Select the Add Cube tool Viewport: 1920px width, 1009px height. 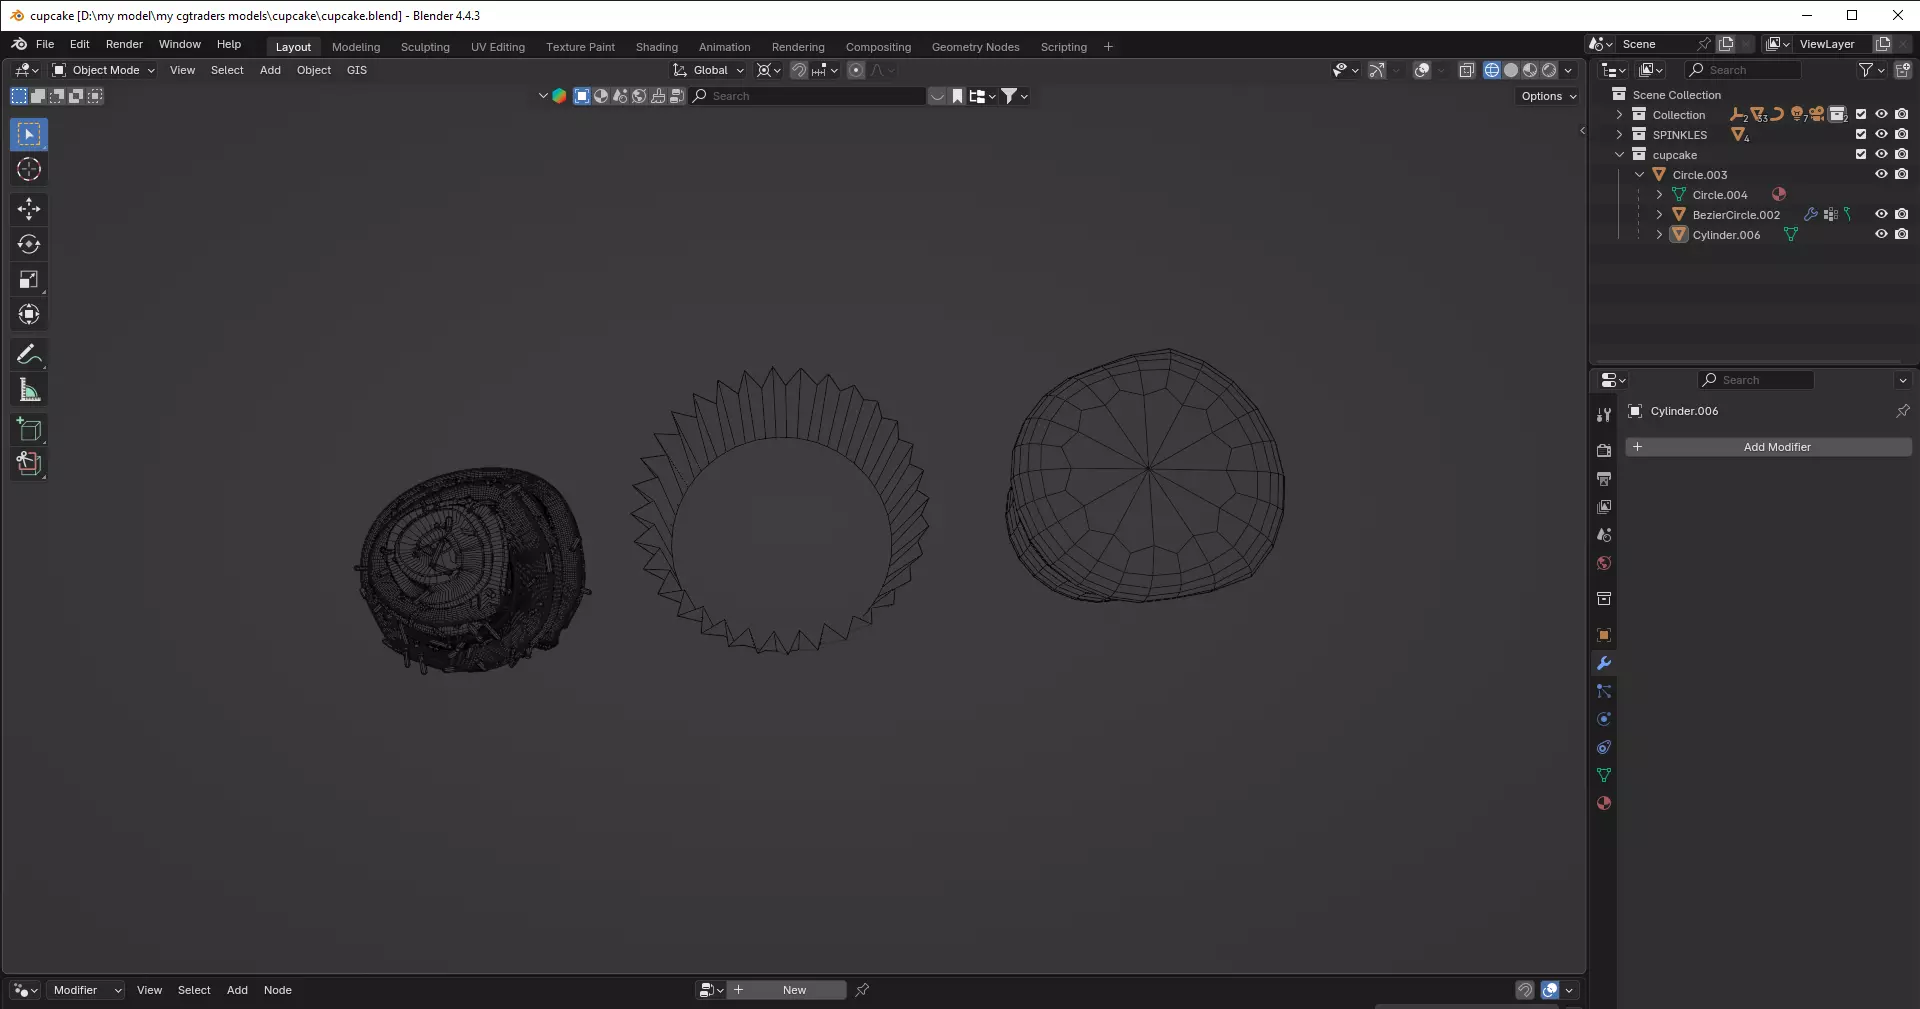coord(29,430)
